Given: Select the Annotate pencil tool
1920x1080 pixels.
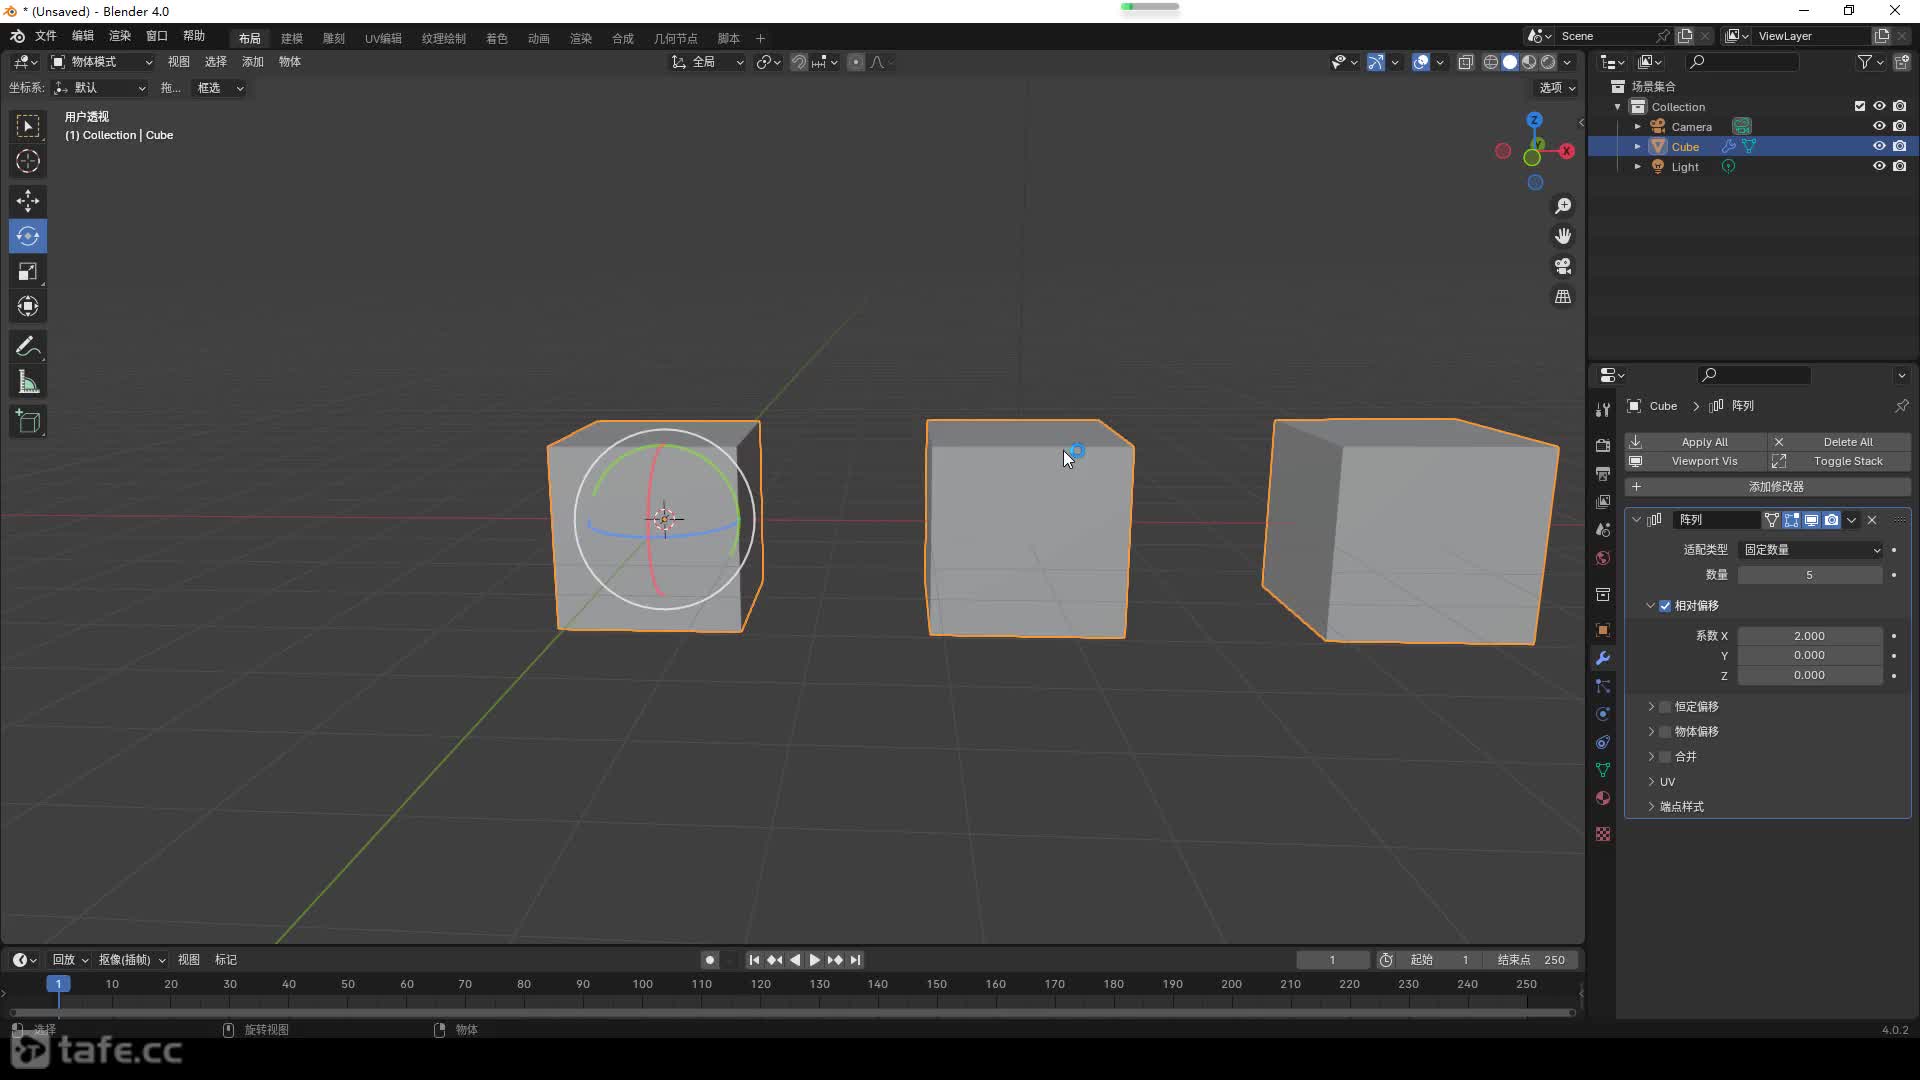Looking at the screenshot, I should click(28, 347).
